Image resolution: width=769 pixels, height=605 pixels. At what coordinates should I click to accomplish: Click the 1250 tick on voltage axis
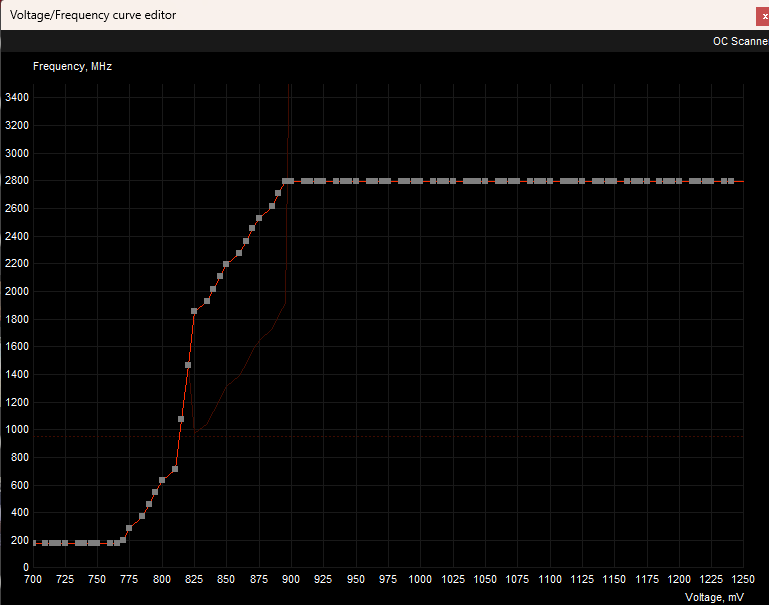[743, 580]
